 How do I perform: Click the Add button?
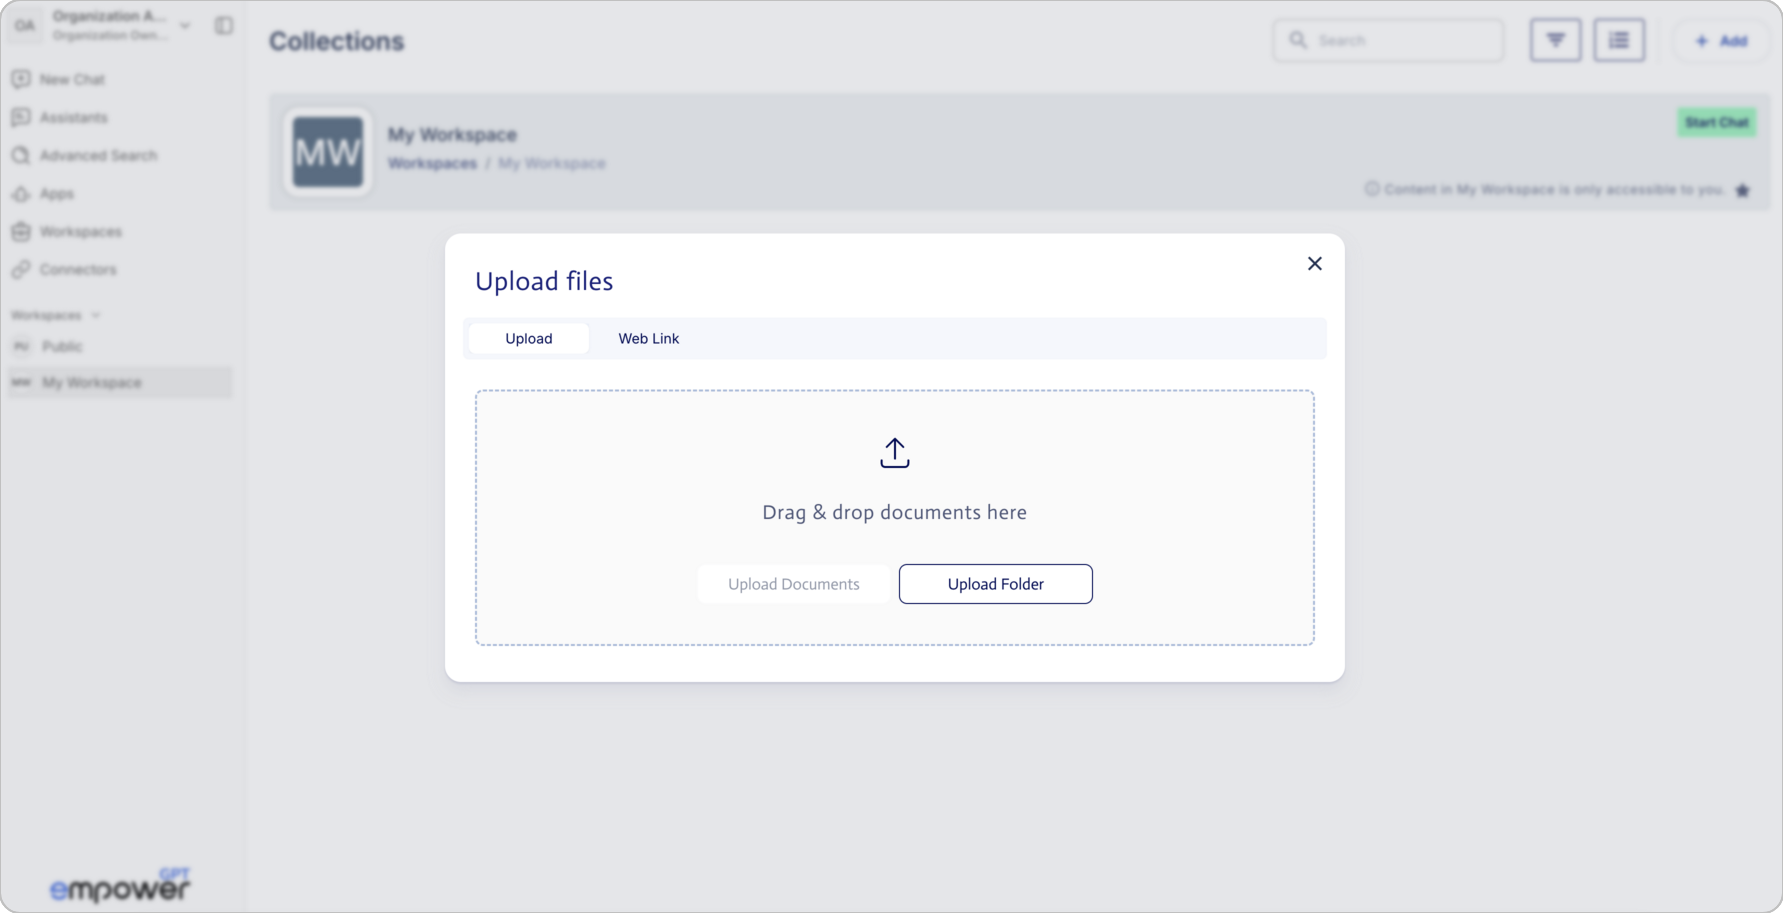coord(1720,41)
